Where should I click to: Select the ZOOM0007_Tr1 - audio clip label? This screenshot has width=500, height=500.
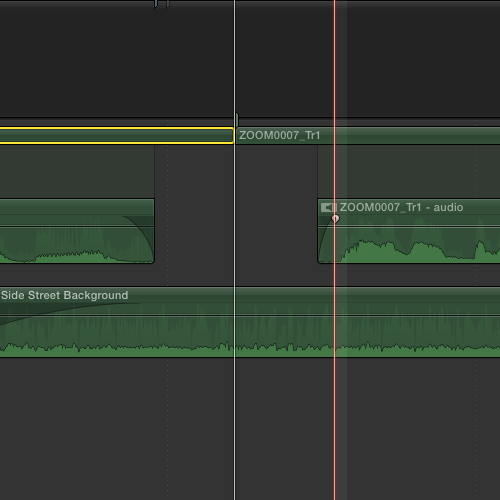(x=401, y=207)
